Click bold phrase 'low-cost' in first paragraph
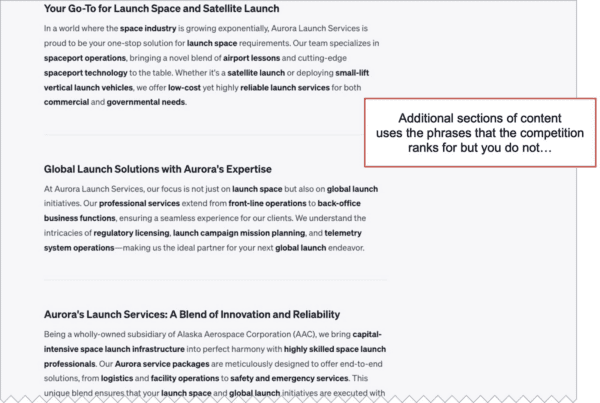The width and height of the screenshot is (600, 403). (x=184, y=88)
